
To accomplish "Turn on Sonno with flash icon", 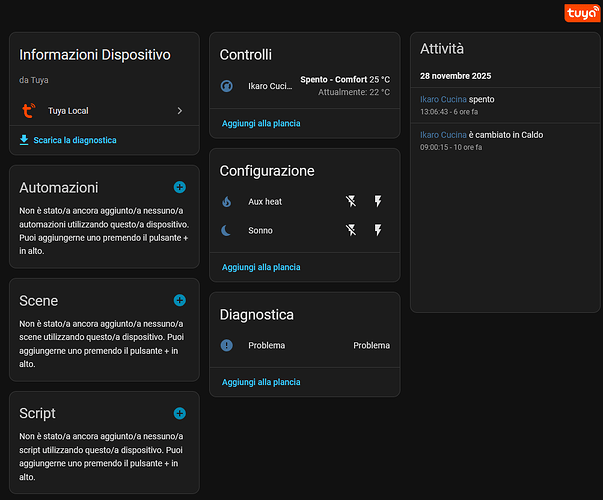I will click(378, 230).
